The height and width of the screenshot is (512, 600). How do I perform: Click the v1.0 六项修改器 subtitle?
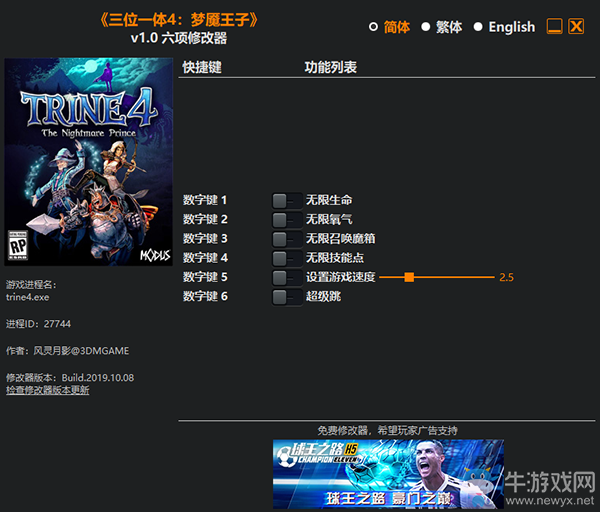pyautogui.click(x=179, y=38)
